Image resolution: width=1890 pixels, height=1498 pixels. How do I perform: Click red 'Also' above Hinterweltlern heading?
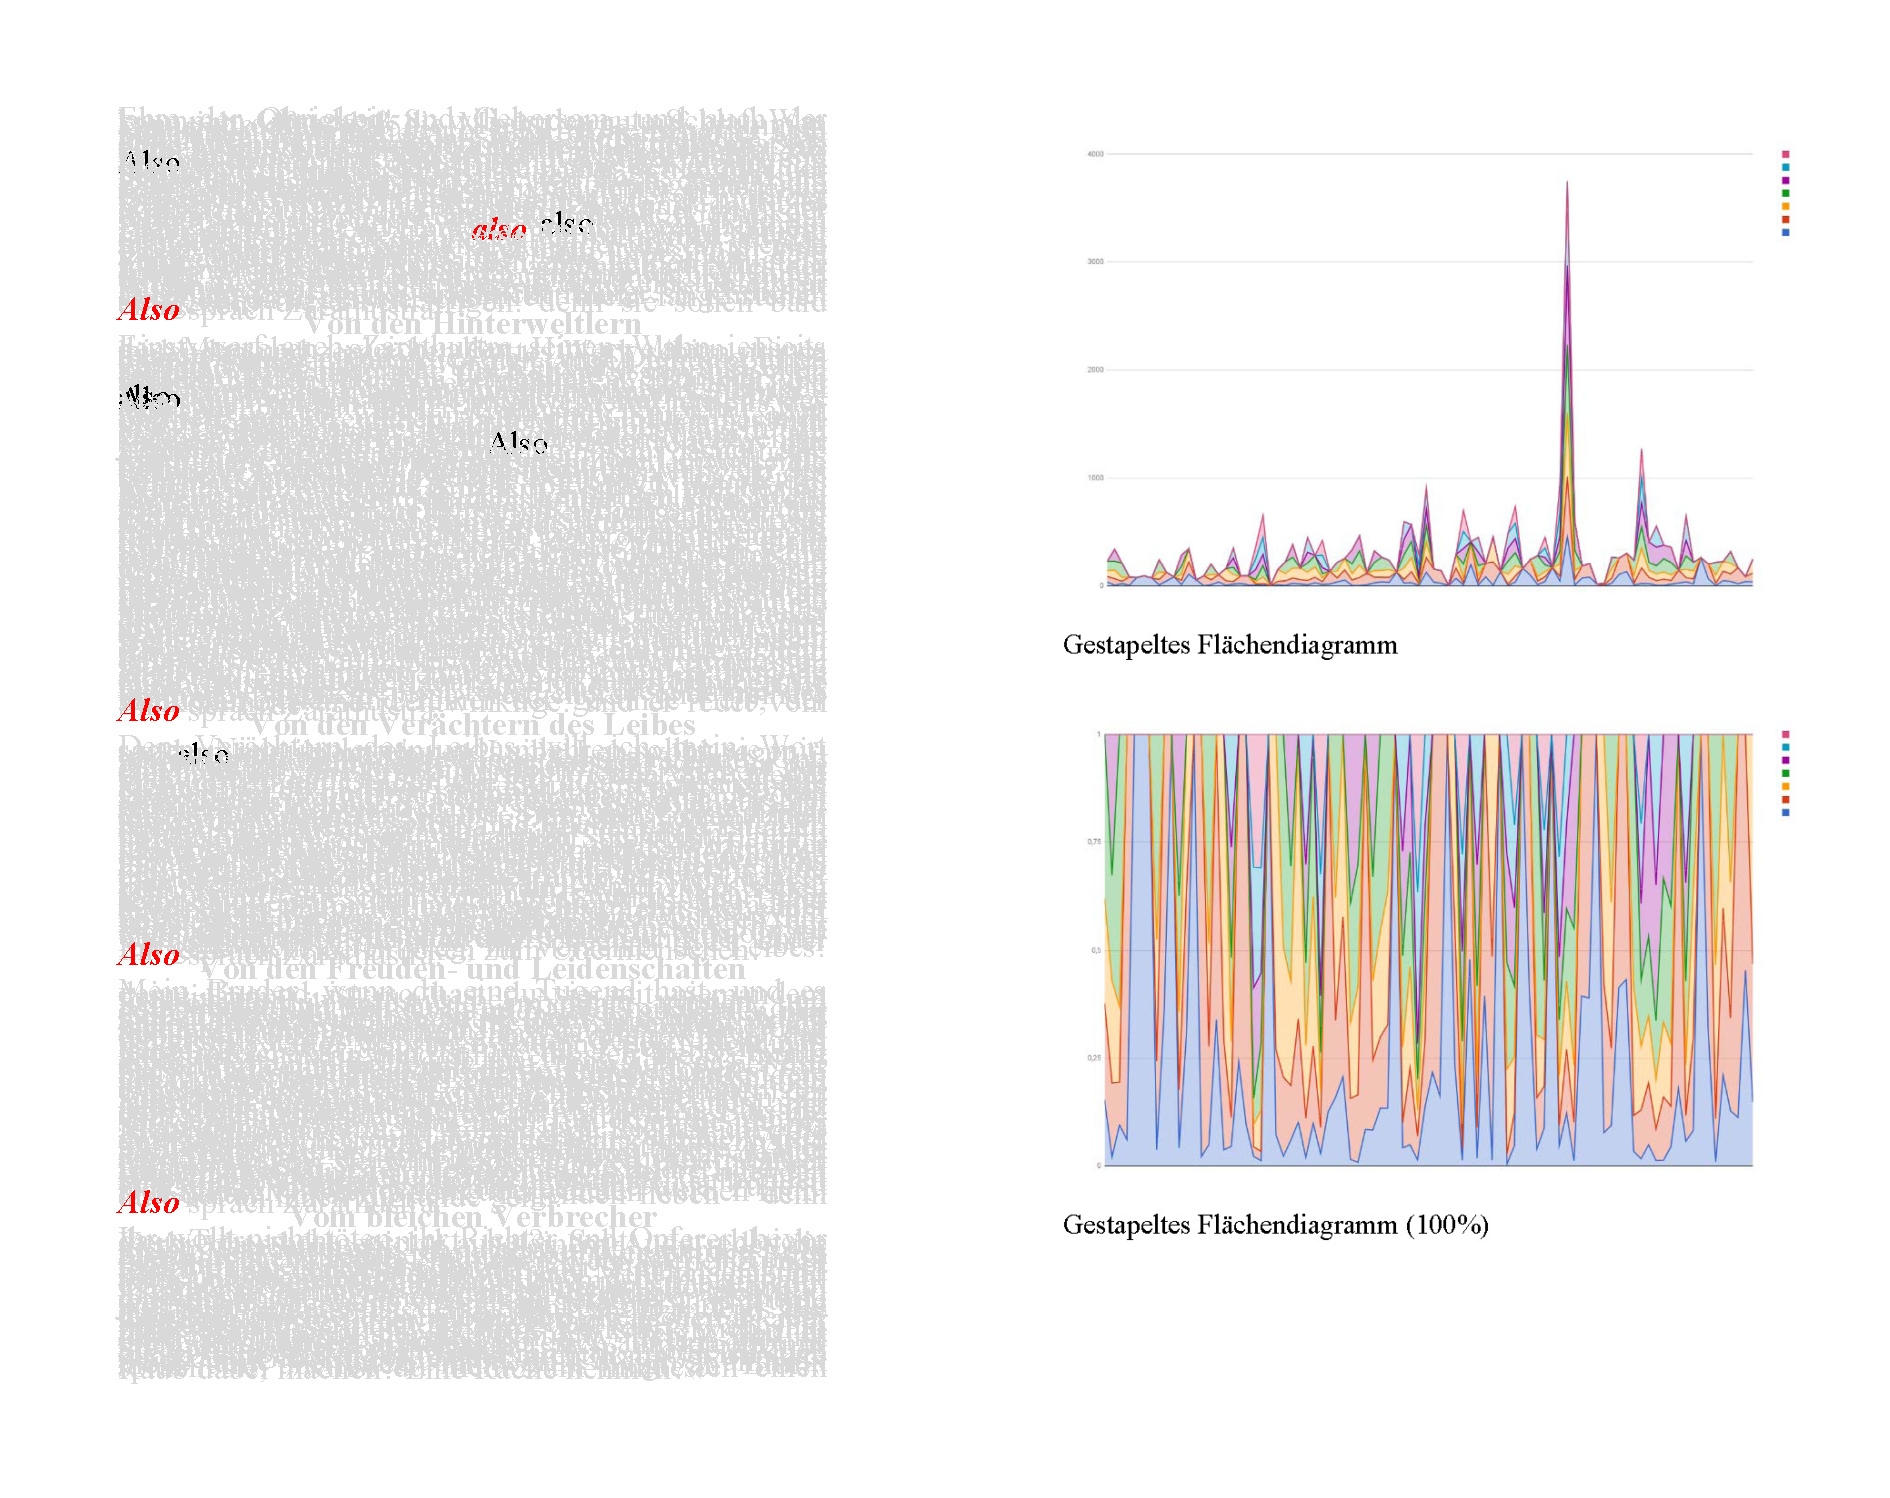tap(149, 310)
